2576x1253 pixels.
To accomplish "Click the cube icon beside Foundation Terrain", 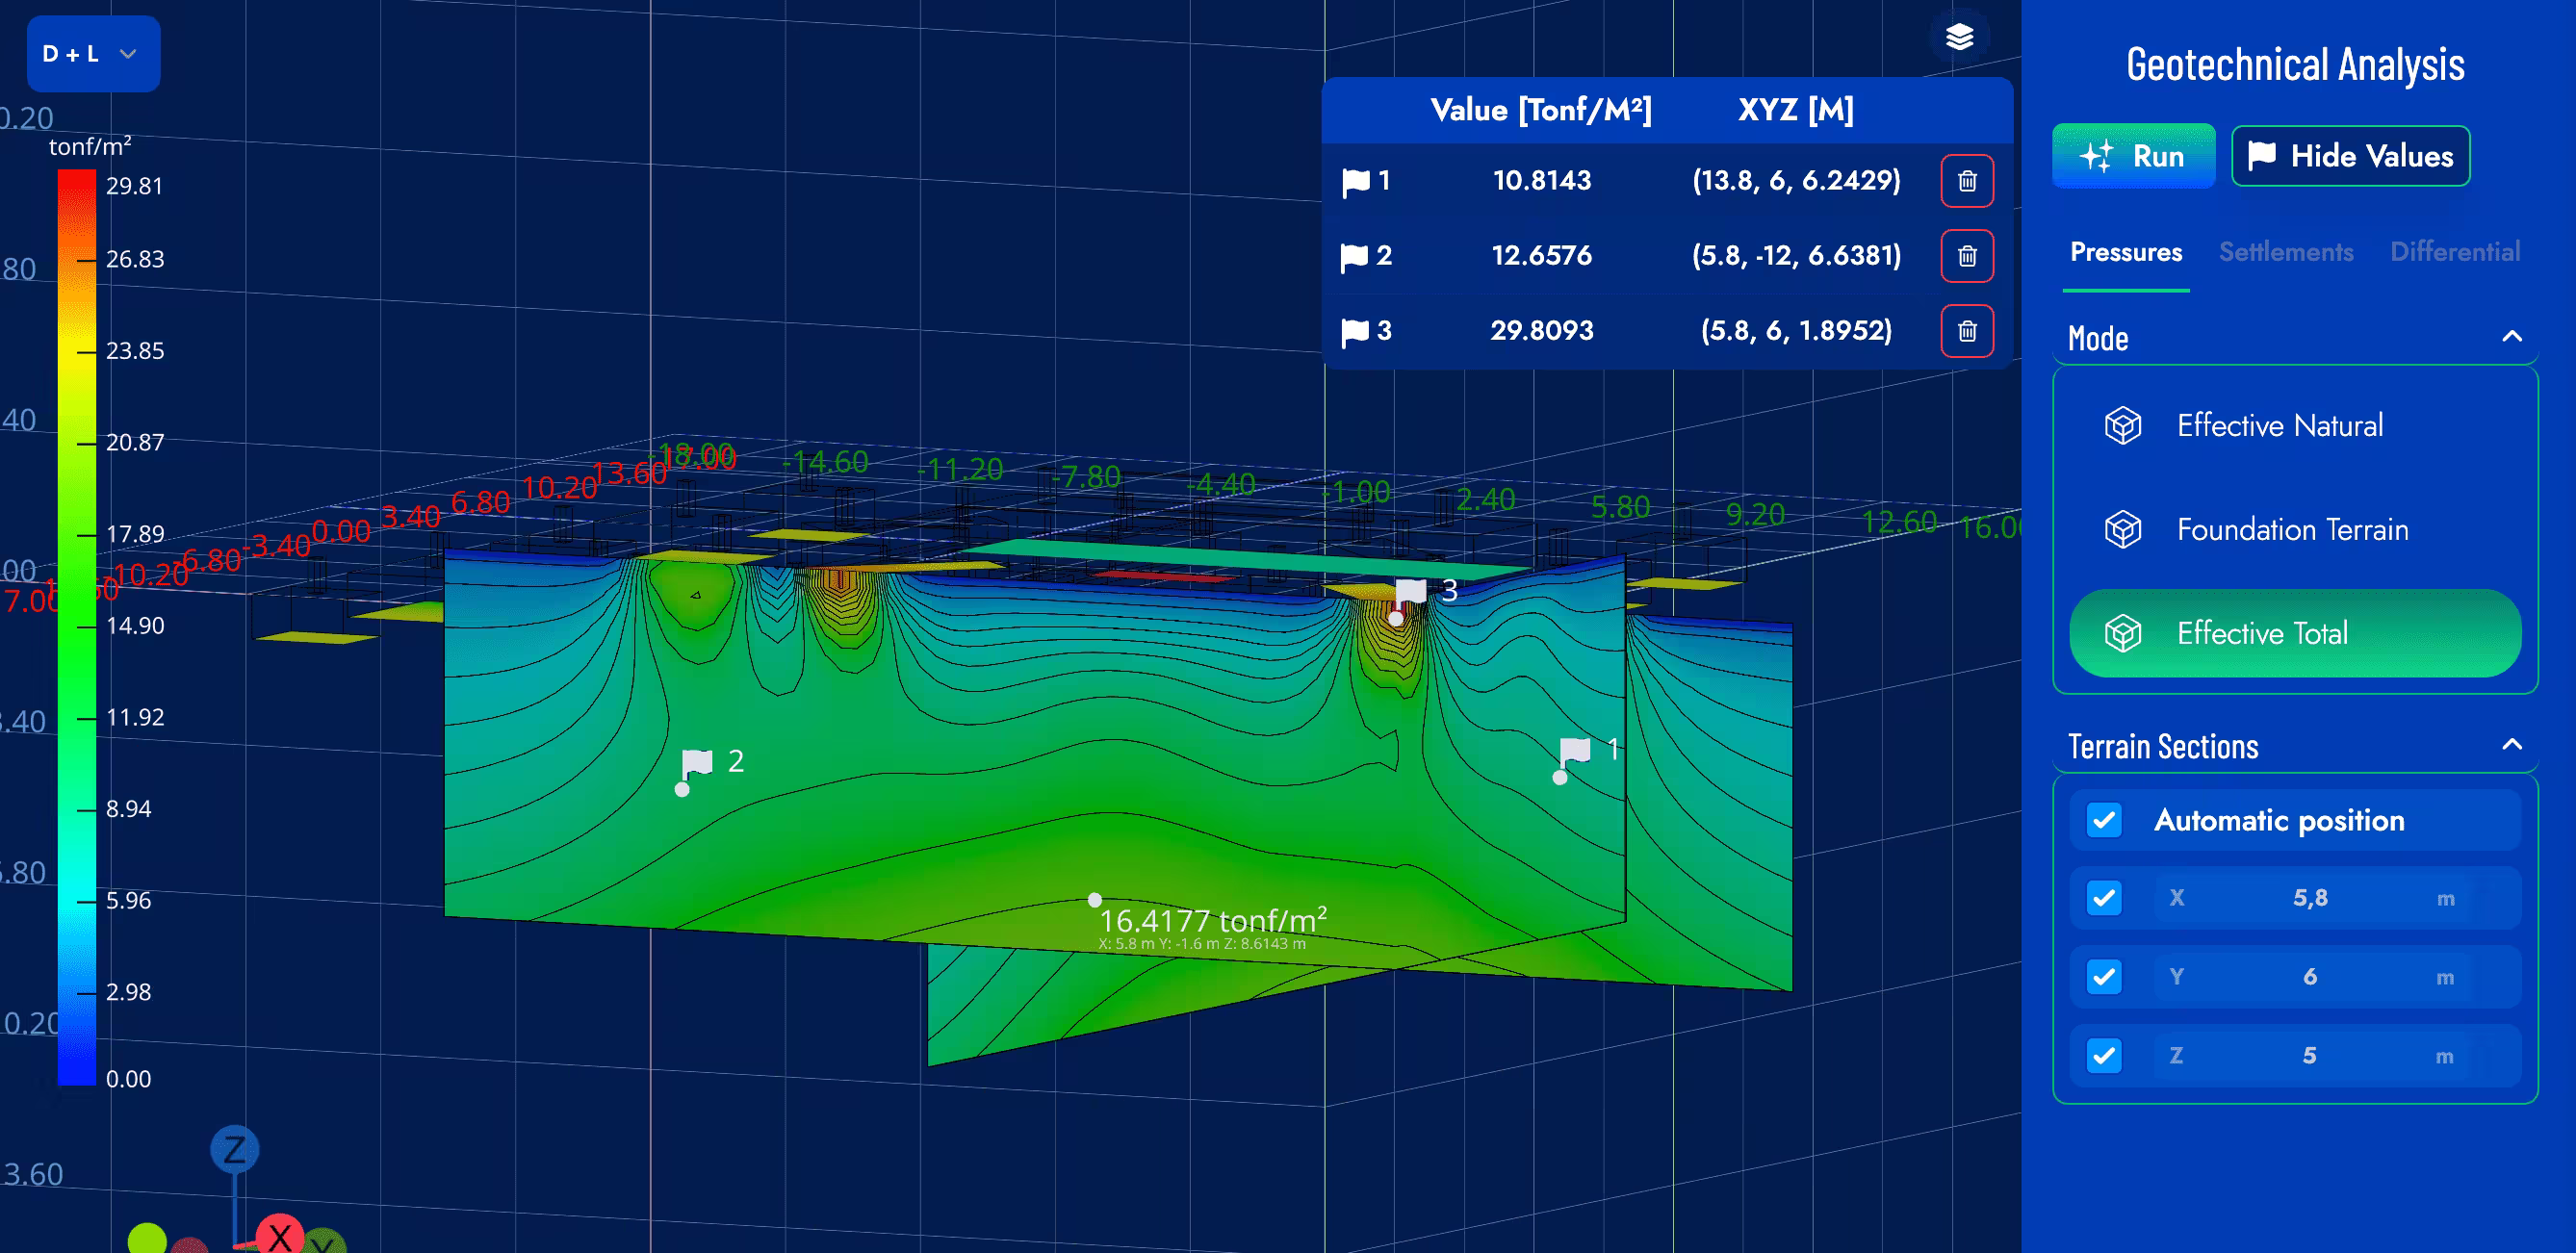I will click(2124, 530).
